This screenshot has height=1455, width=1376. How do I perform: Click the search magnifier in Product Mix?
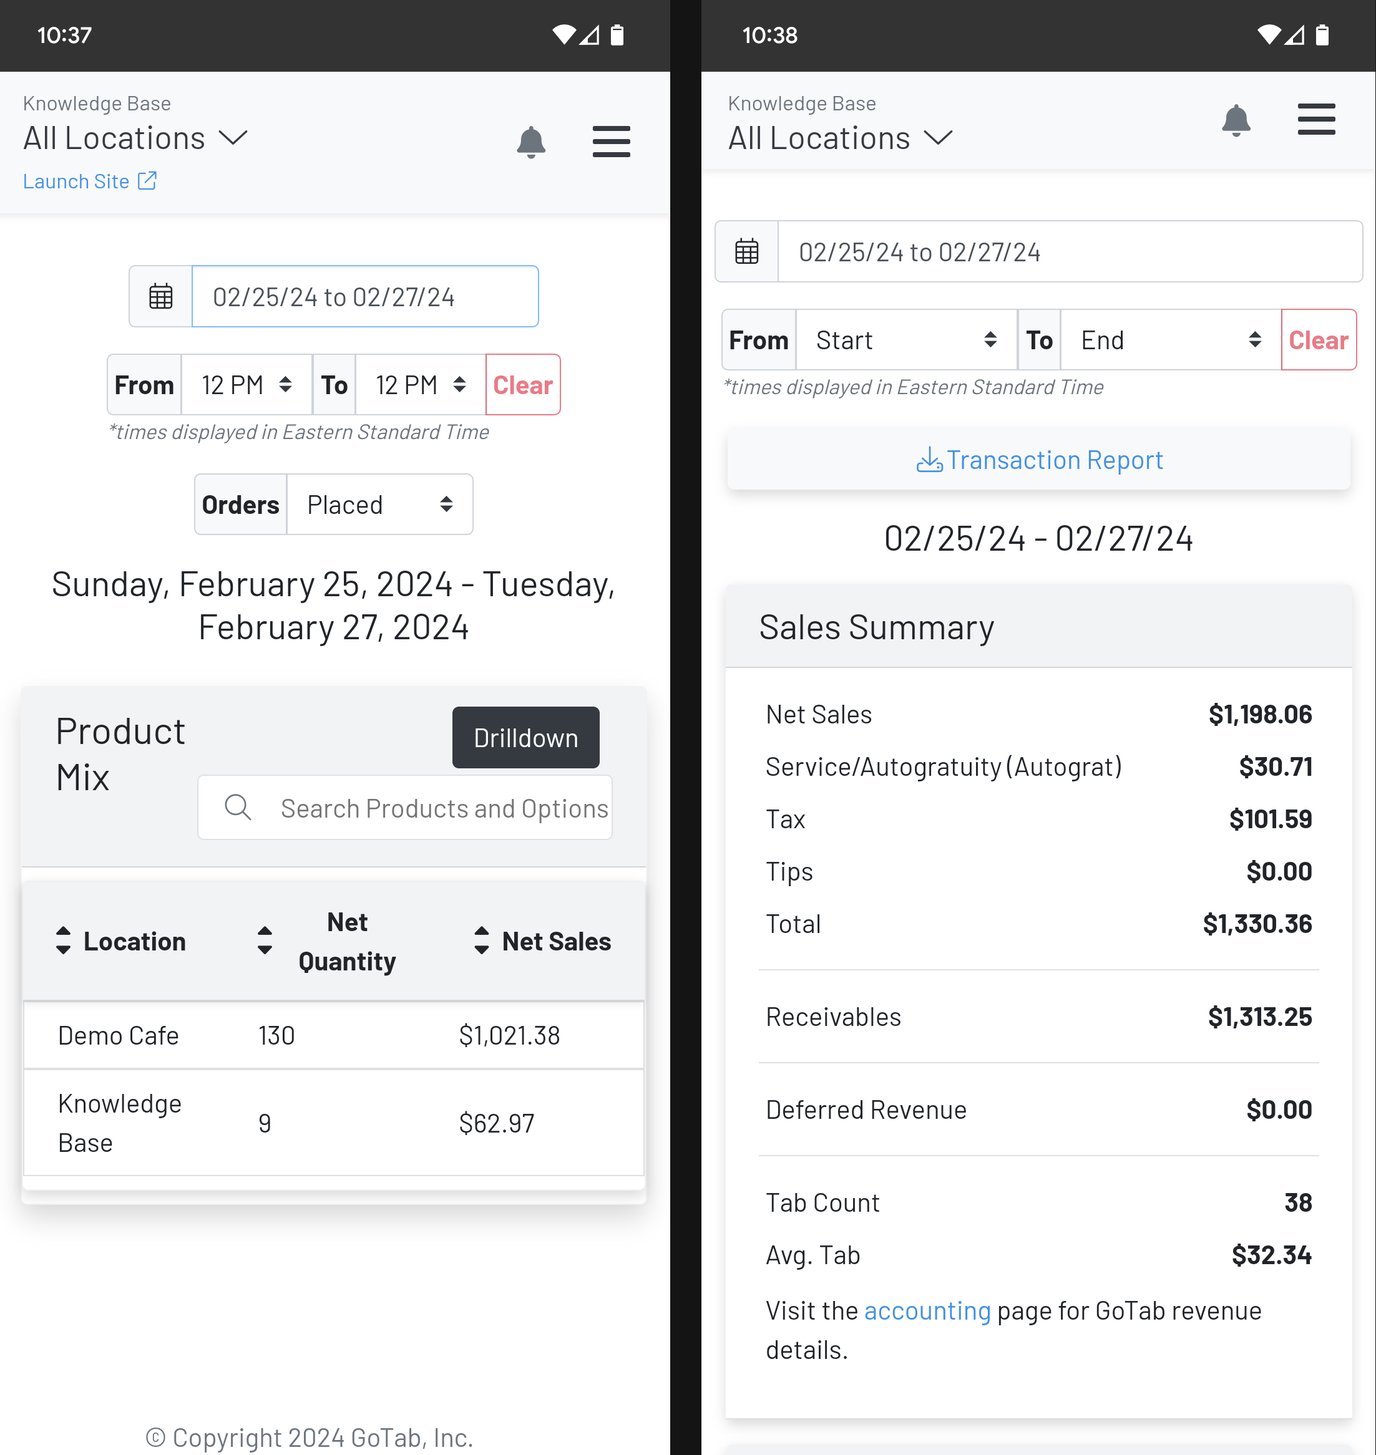[x=238, y=807]
